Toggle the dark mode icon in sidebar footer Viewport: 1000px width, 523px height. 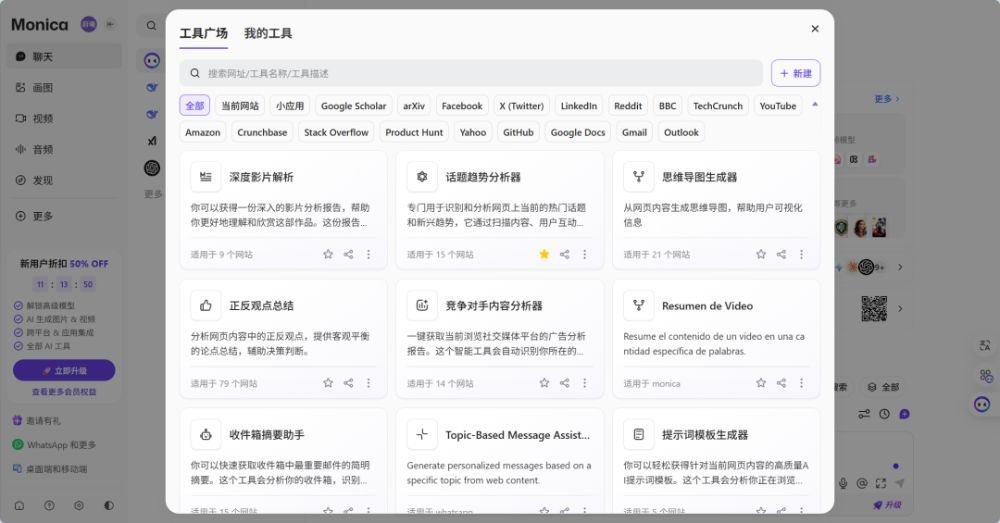(x=109, y=506)
